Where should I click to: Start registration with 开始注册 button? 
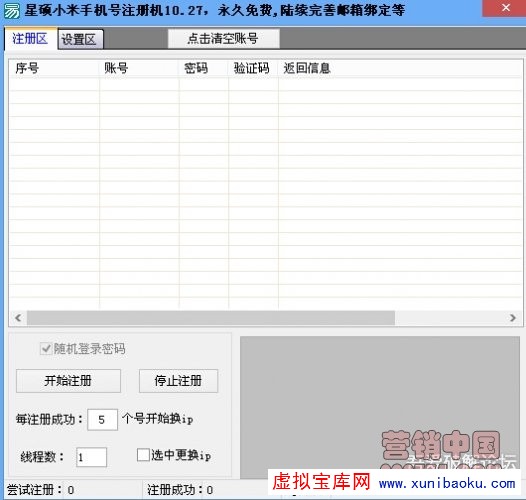point(68,381)
